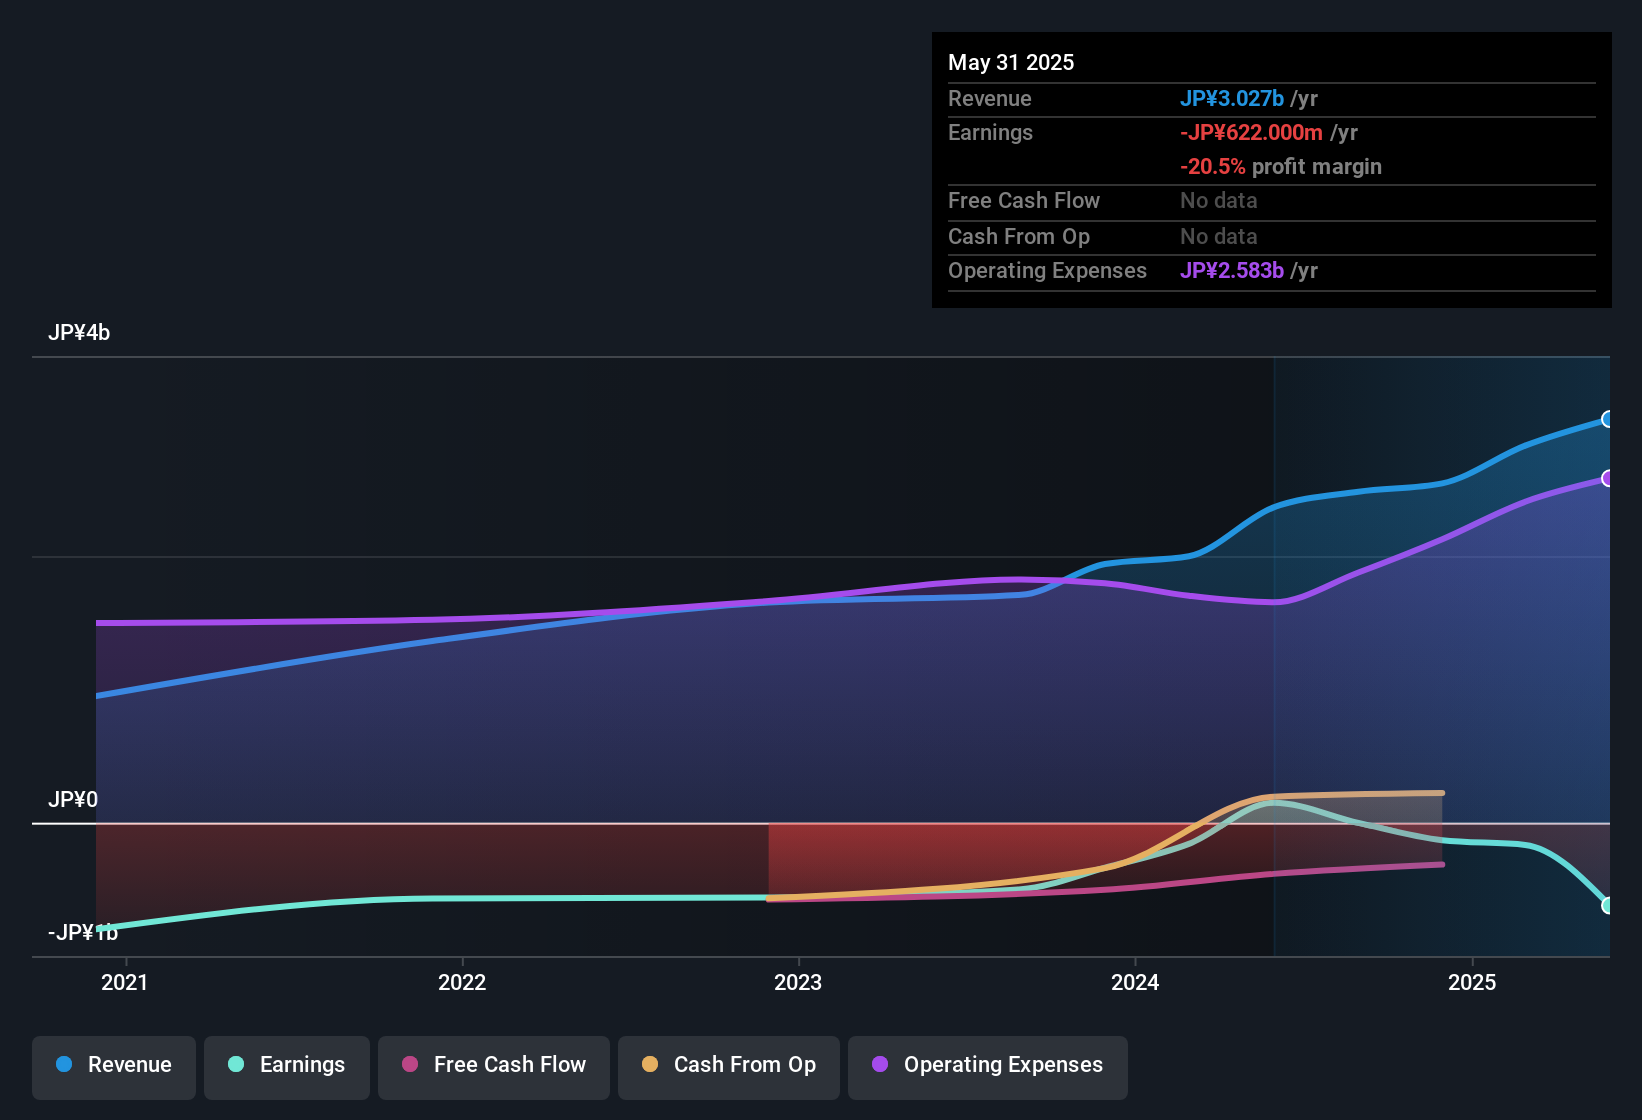1642x1120 pixels.
Task: Click the Earnings row label in tooltip
Action: click(990, 132)
